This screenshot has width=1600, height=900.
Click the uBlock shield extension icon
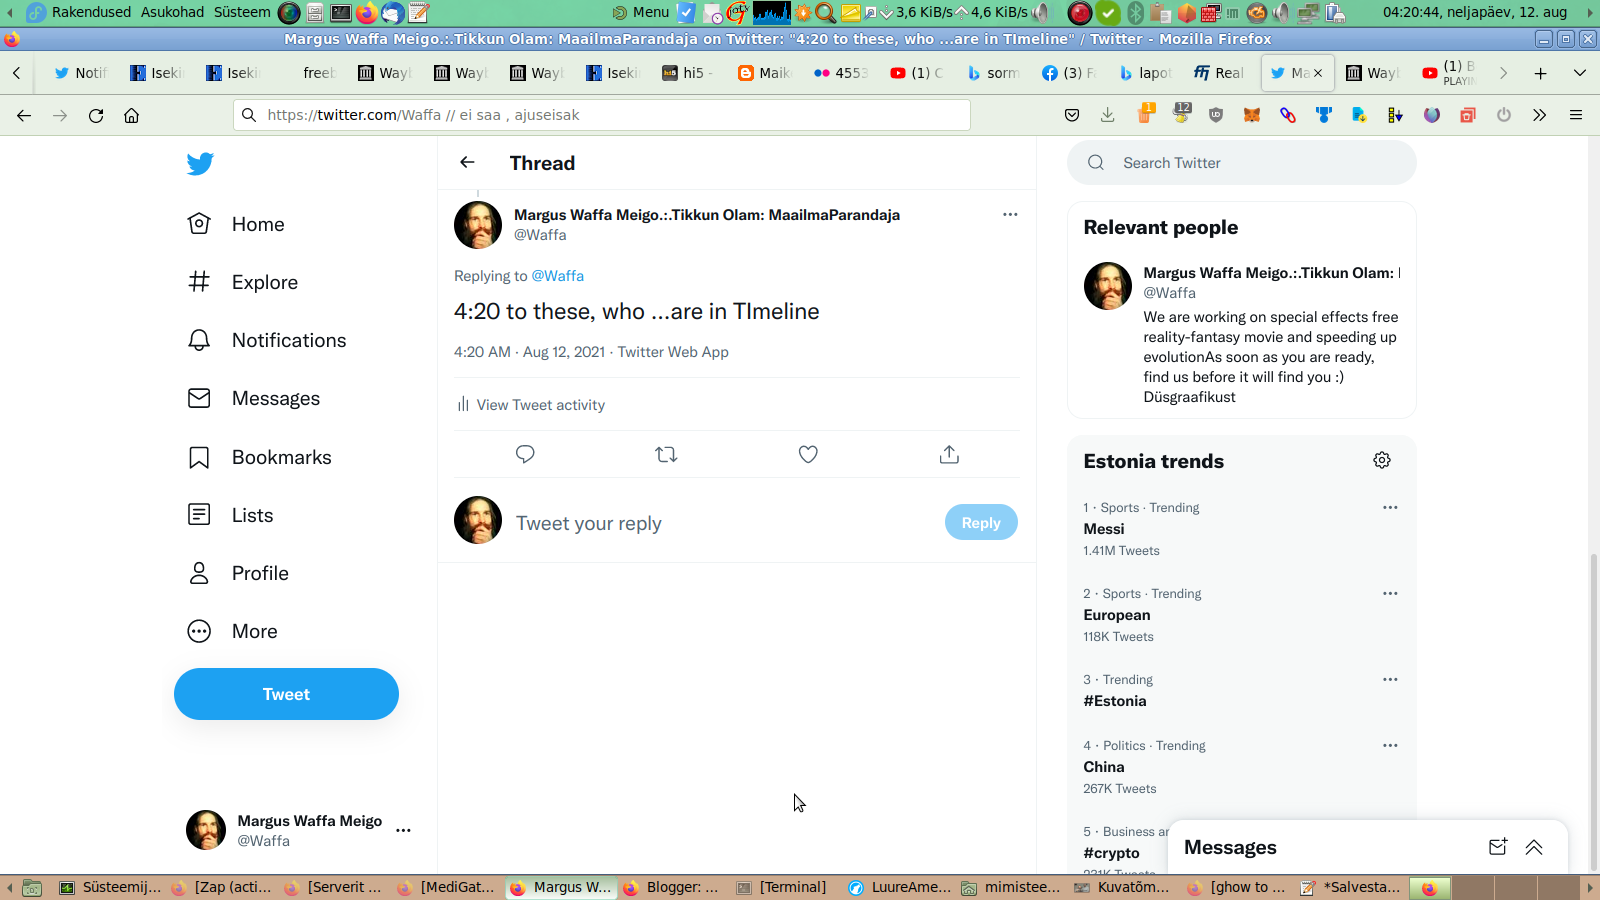coord(1216,115)
